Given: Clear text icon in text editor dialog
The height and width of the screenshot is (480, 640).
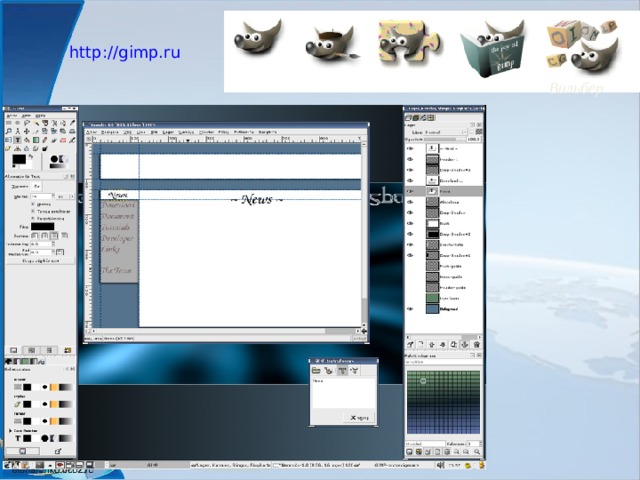Looking at the screenshot, I should [328, 371].
